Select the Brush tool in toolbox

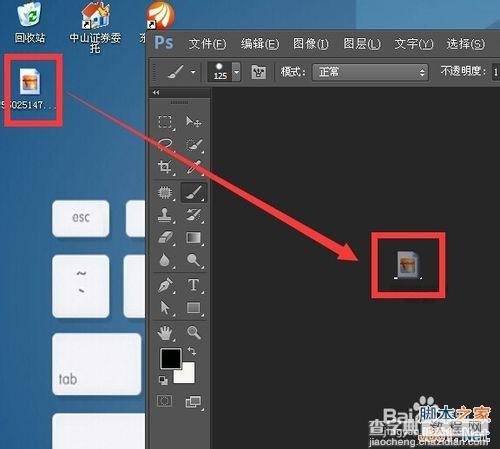click(x=194, y=193)
